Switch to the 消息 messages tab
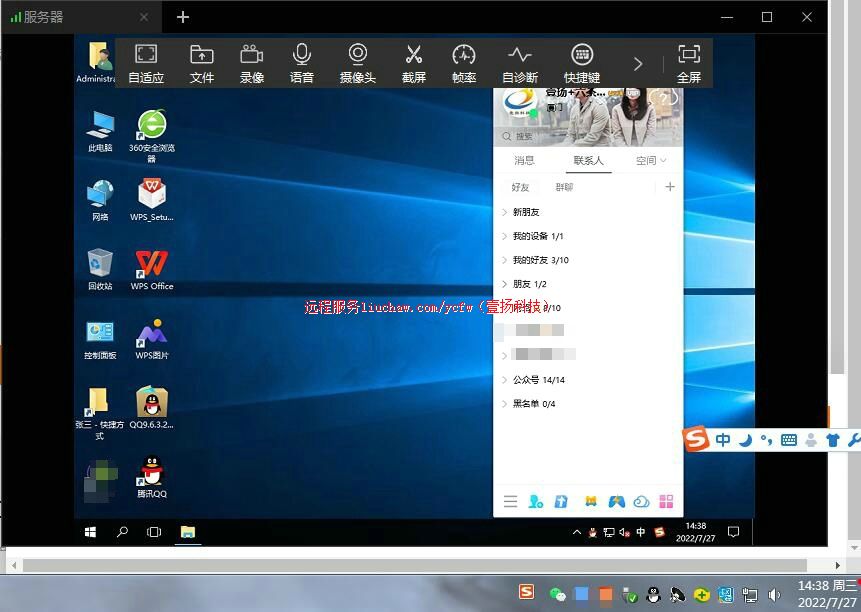 tap(524, 160)
